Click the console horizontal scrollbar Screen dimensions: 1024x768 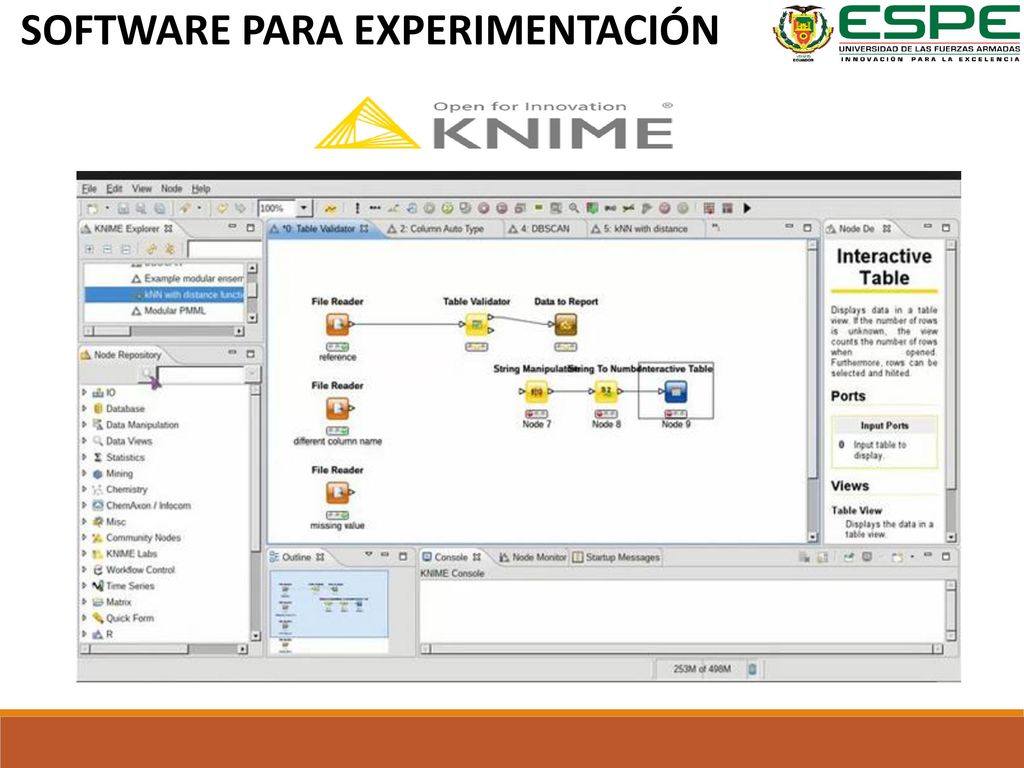click(682, 648)
